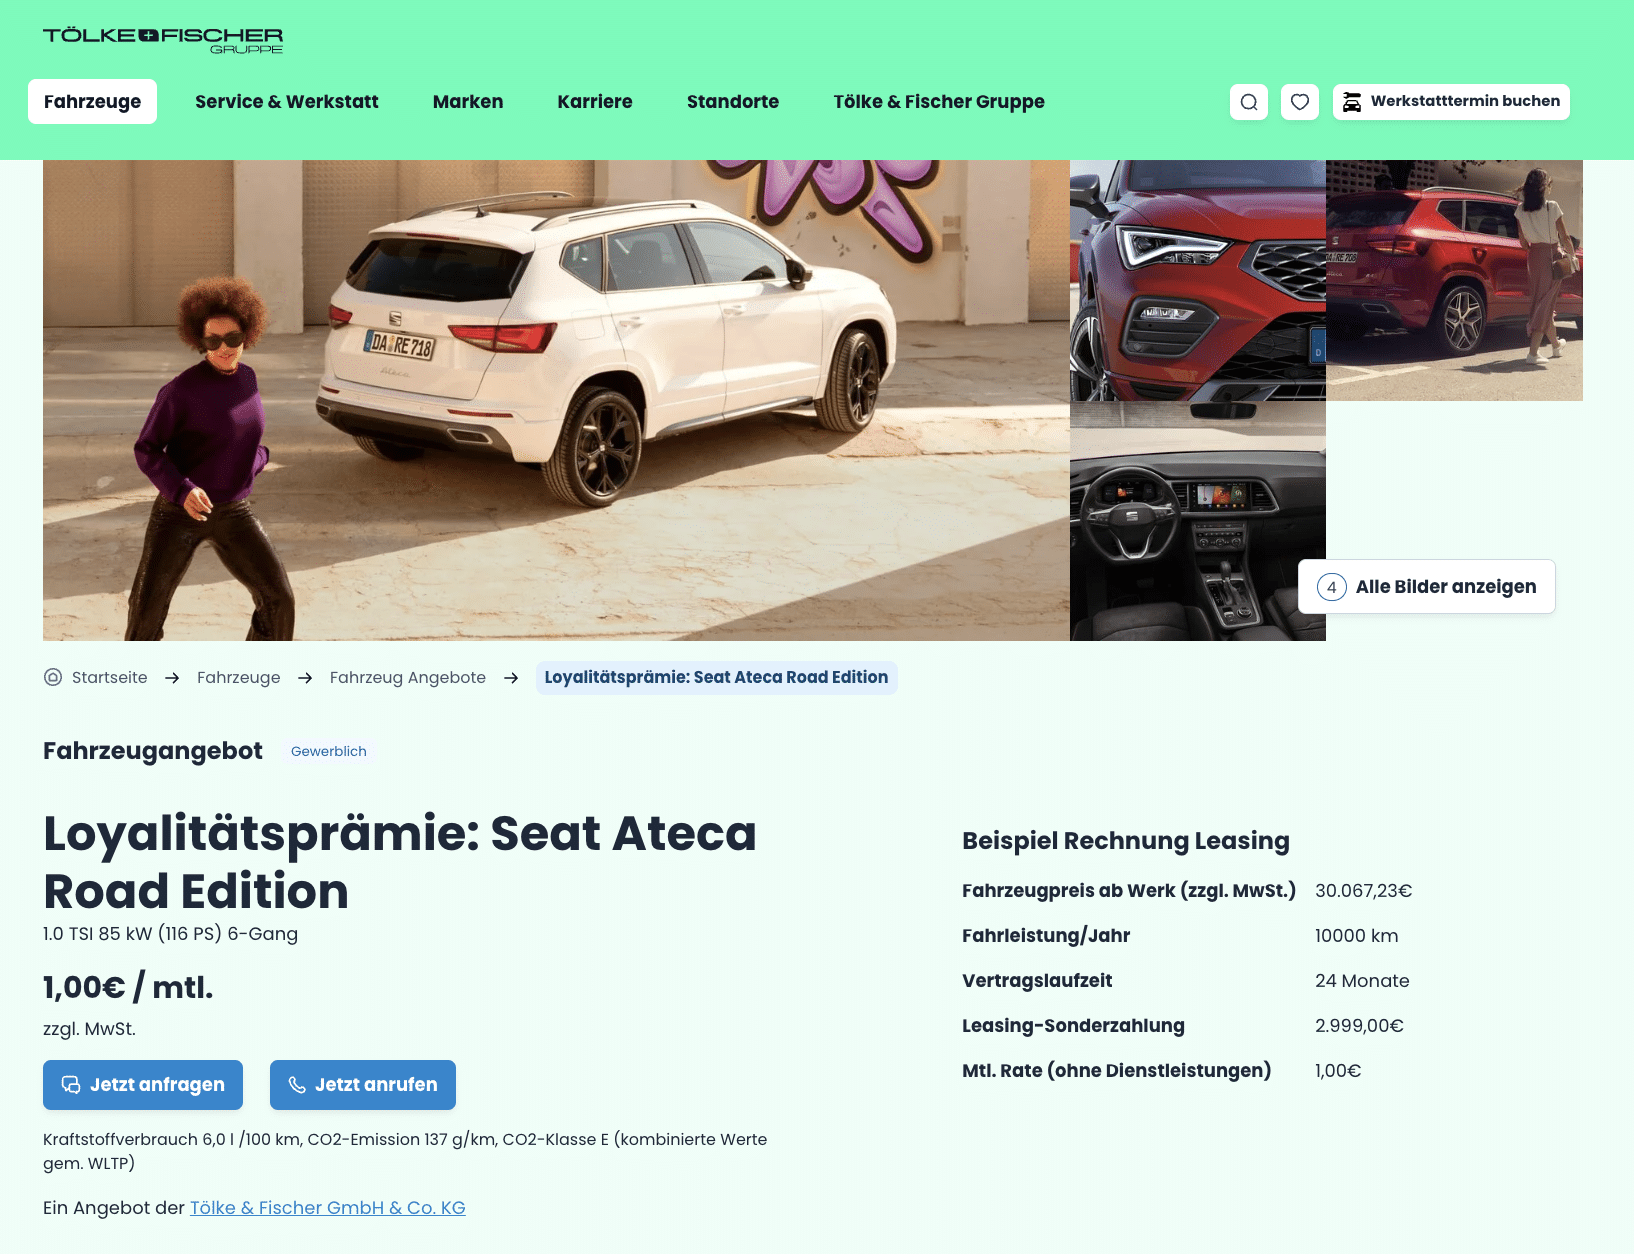1634x1254 pixels.
Task: Follow the Tölke & Fischer GmbH & Co. KG link
Action: pyautogui.click(x=328, y=1208)
